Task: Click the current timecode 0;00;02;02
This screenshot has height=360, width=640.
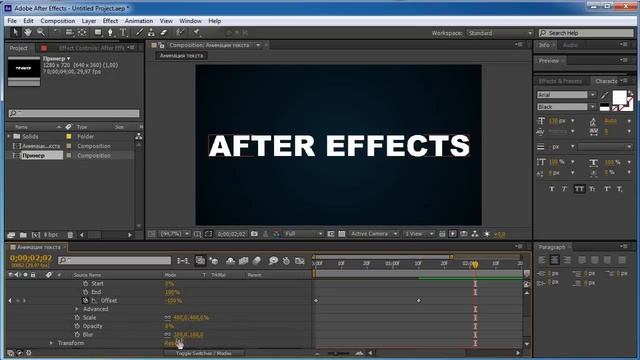Action: (31, 258)
